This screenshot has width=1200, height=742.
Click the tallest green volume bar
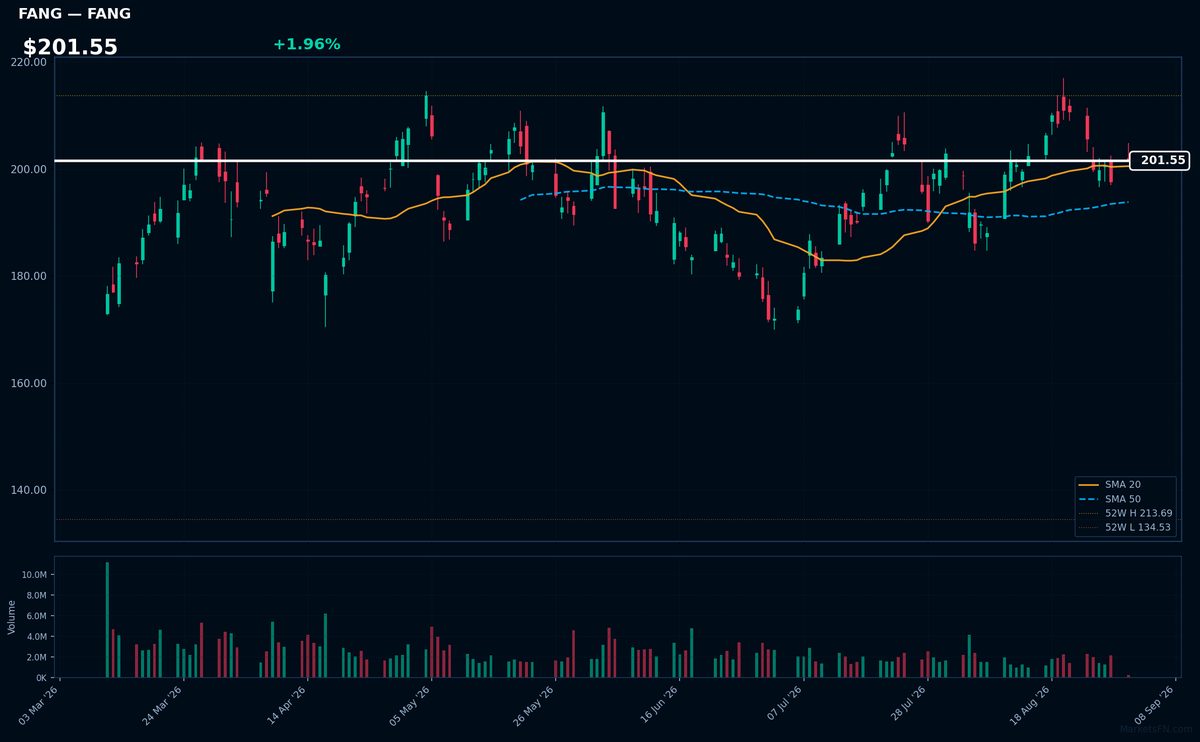[x=107, y=620]
